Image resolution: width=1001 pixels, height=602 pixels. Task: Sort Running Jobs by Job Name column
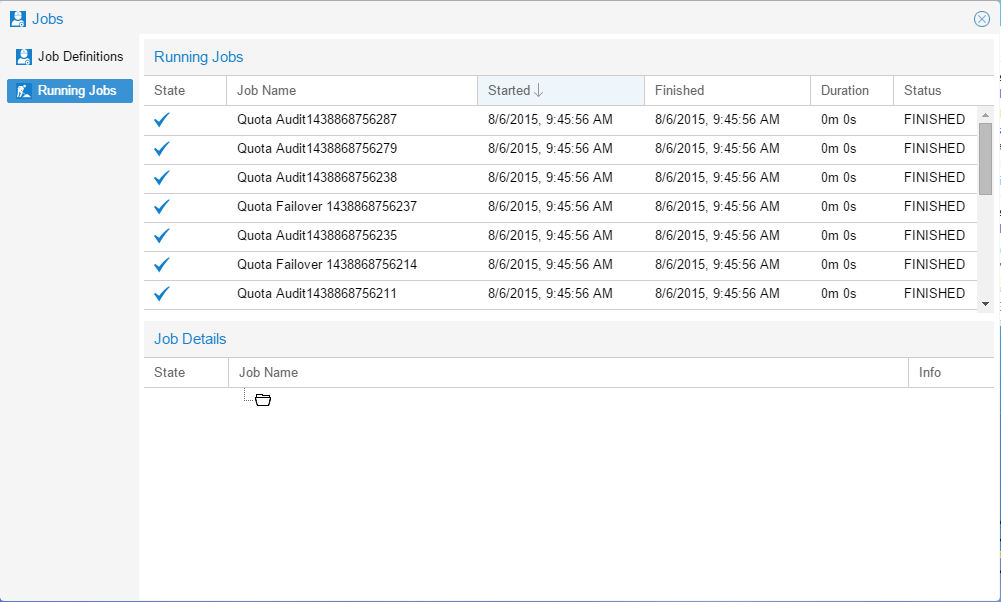click(352, 91)
